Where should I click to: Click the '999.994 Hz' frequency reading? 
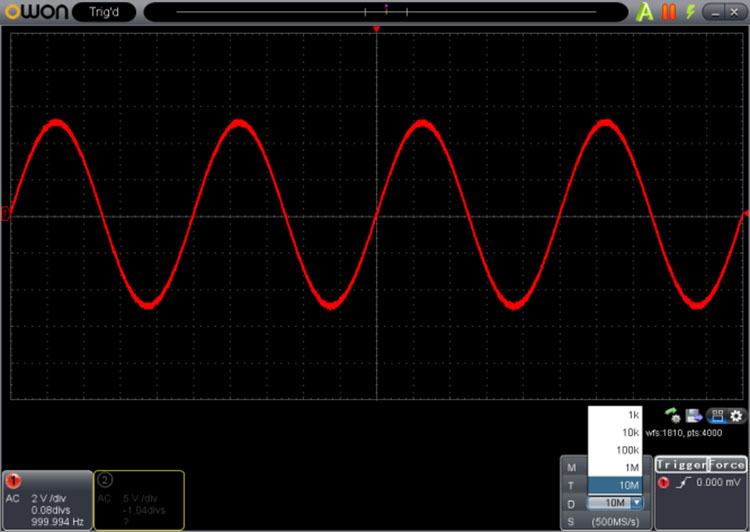click(x=57, y=522)
